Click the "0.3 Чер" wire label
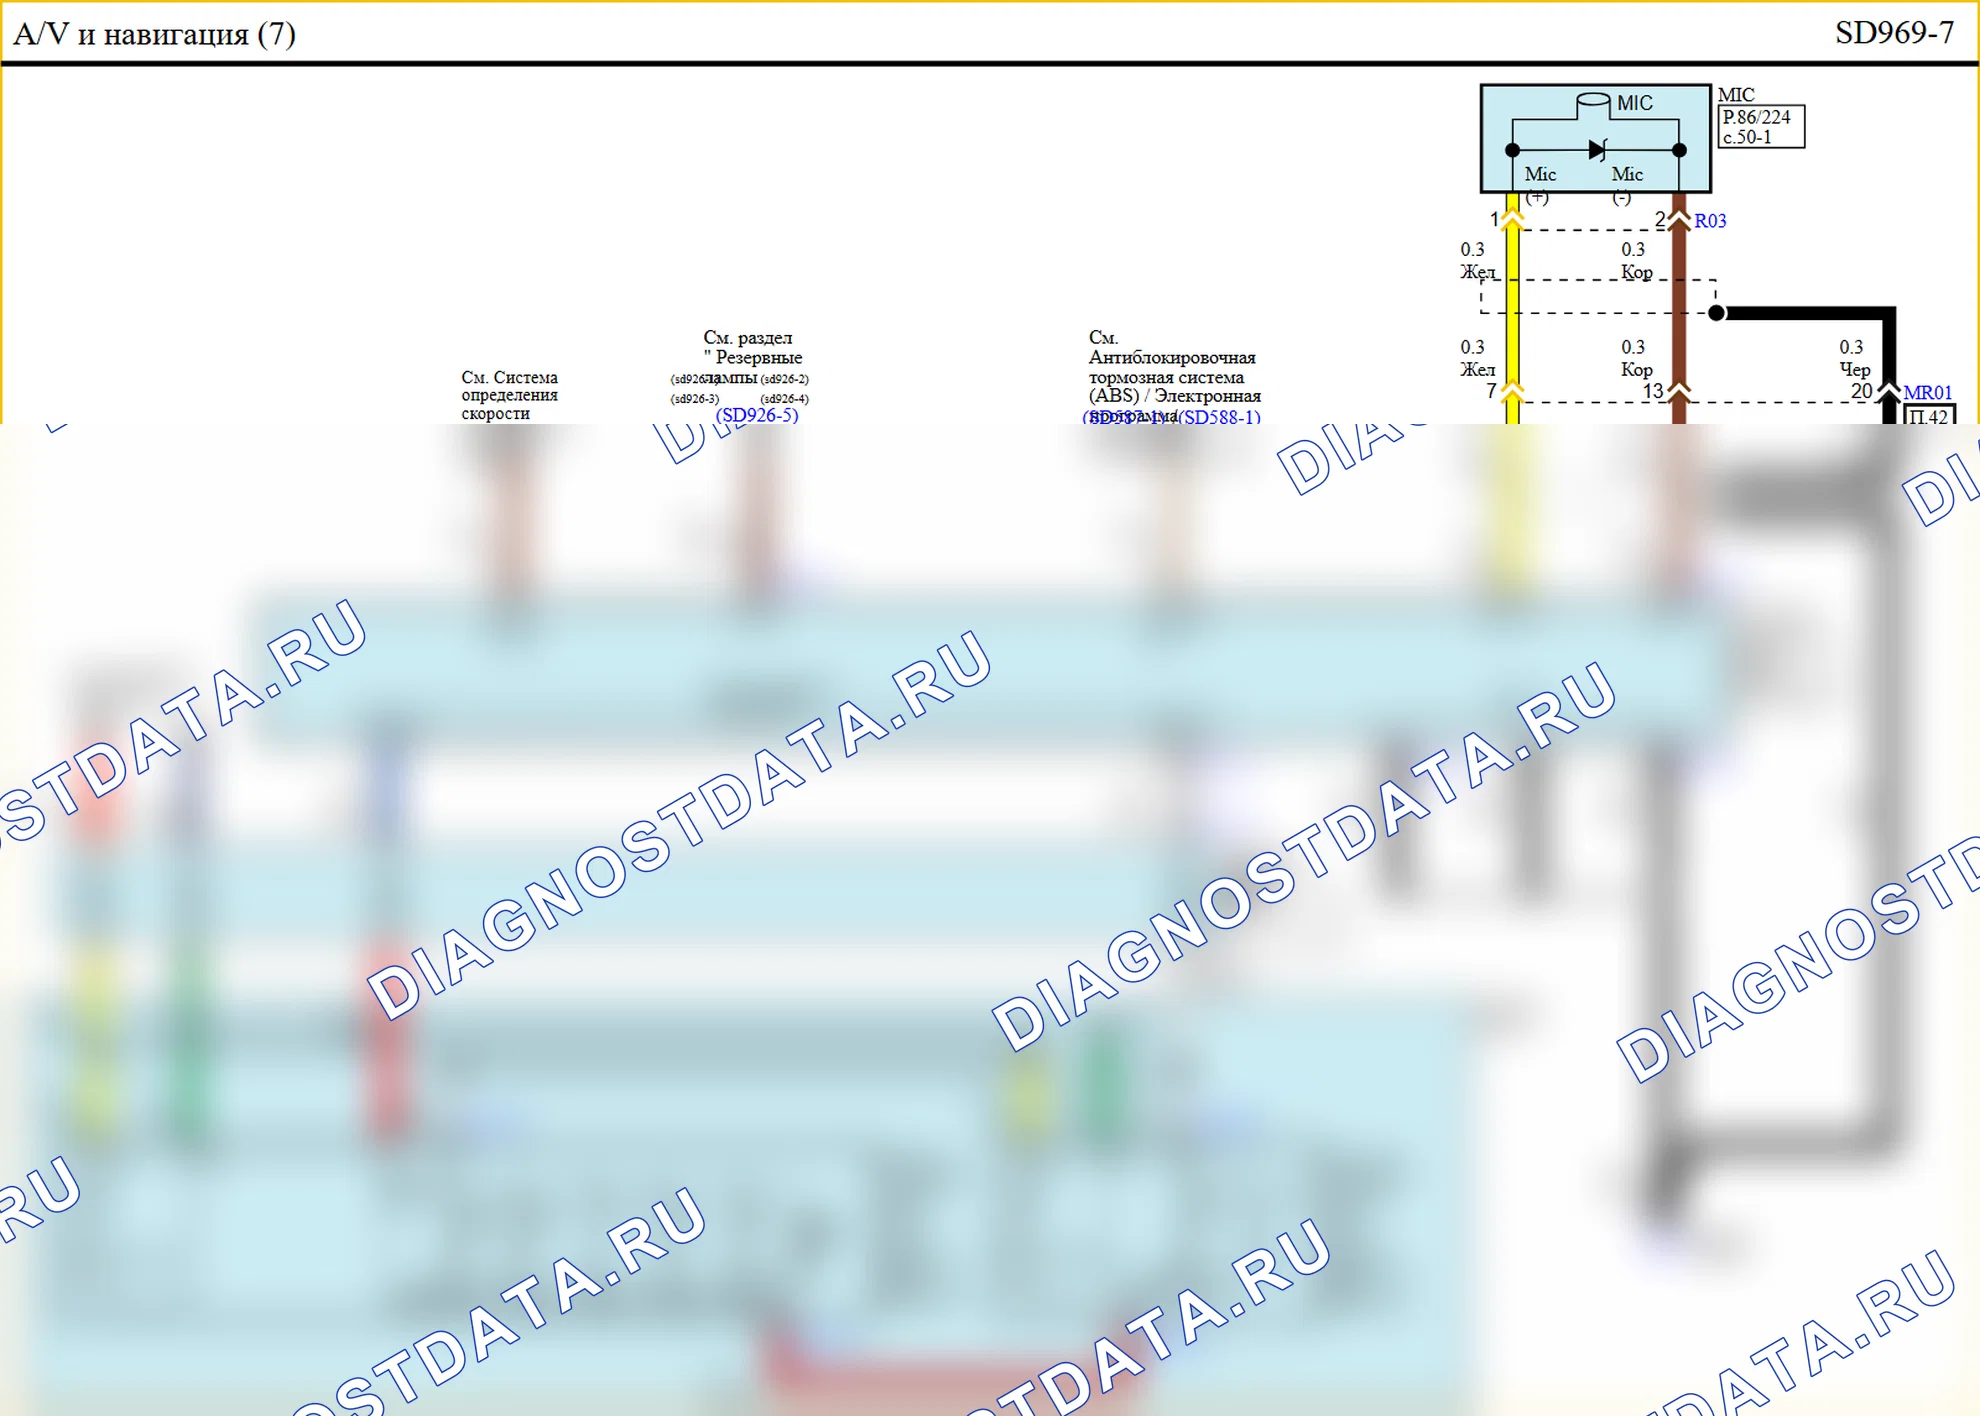 click(x=1854, y=358)
